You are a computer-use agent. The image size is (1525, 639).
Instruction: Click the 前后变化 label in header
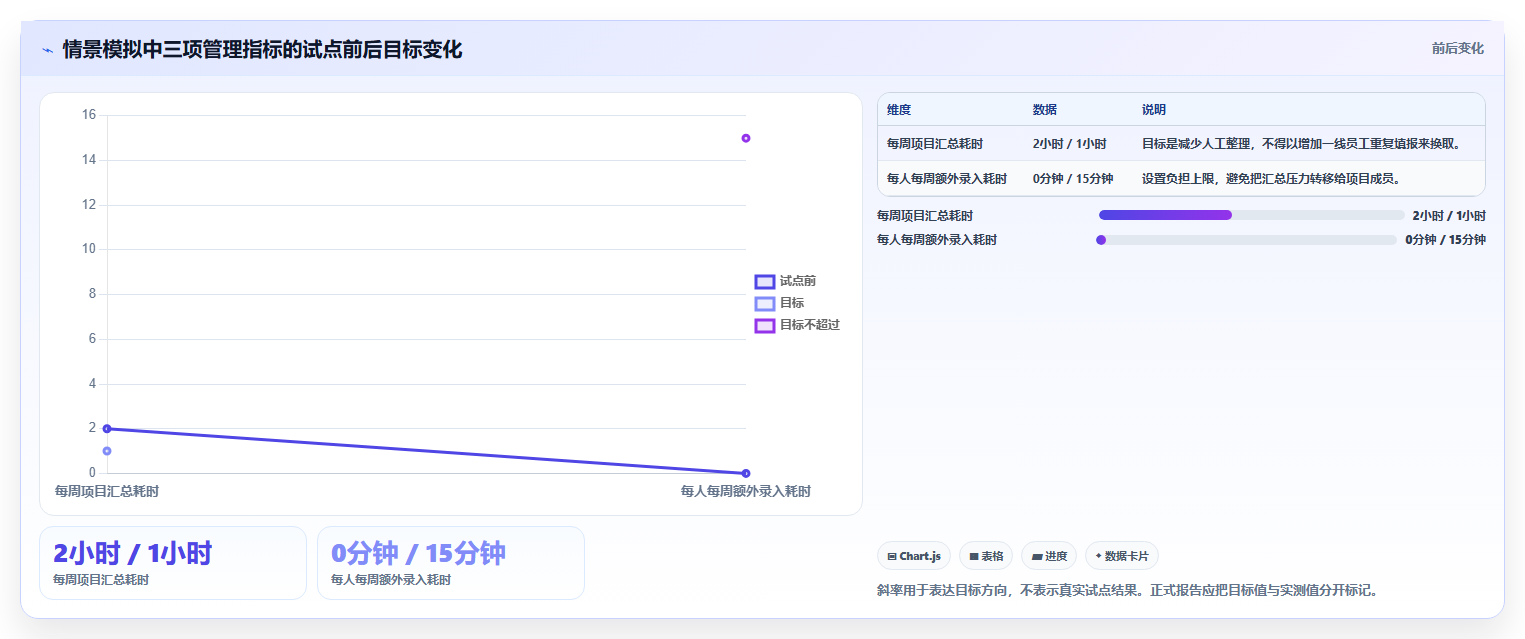pyautogui.click(x=1457, y=48)
